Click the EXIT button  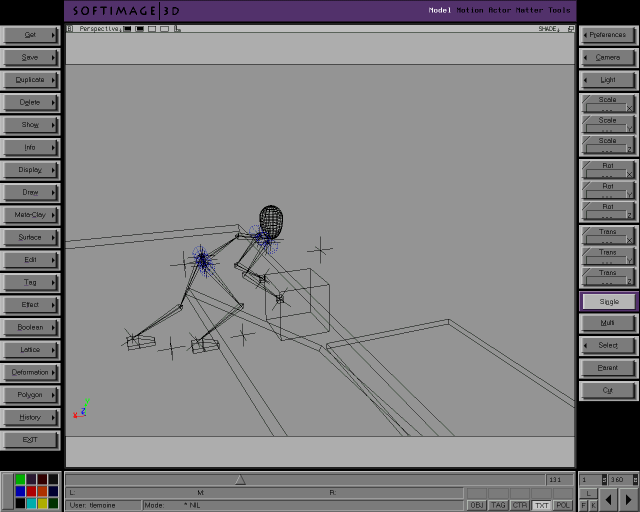pyautogui.click(x=30, y=440)
